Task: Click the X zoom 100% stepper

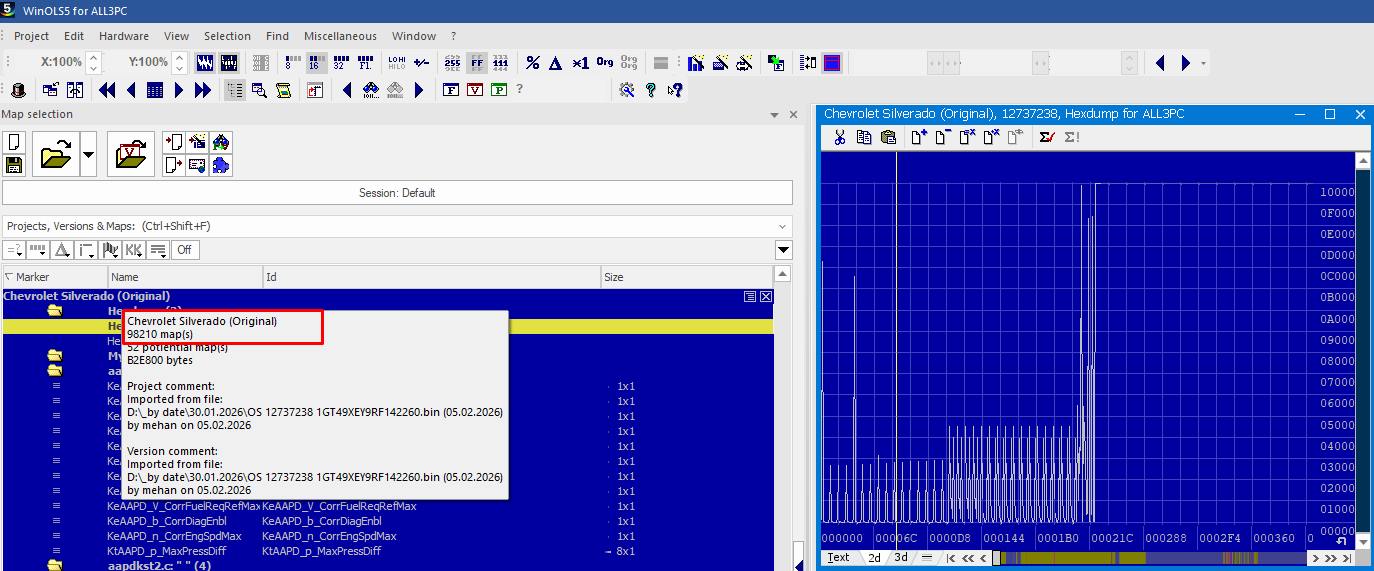Action: point(94,63)
